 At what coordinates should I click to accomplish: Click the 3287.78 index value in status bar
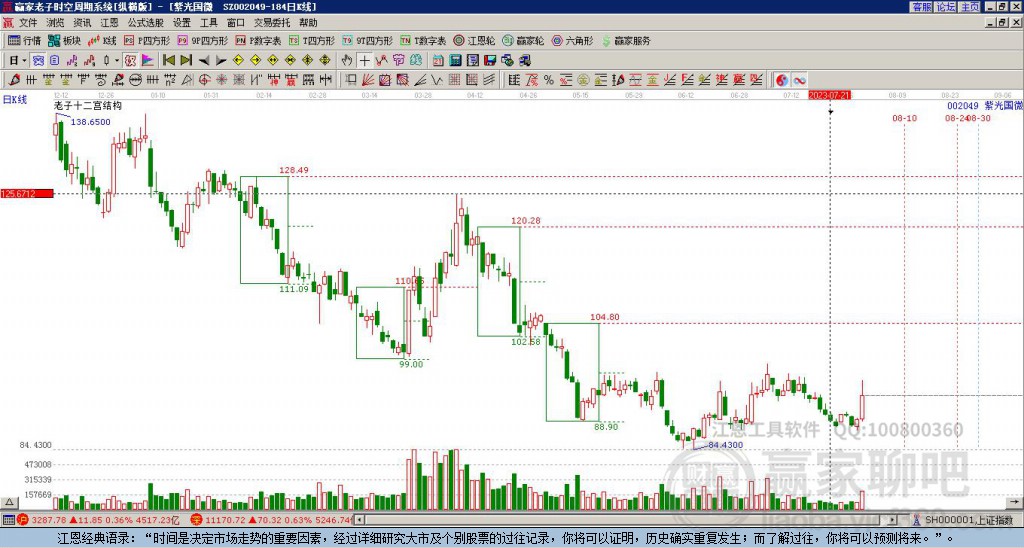coord(49,520)
